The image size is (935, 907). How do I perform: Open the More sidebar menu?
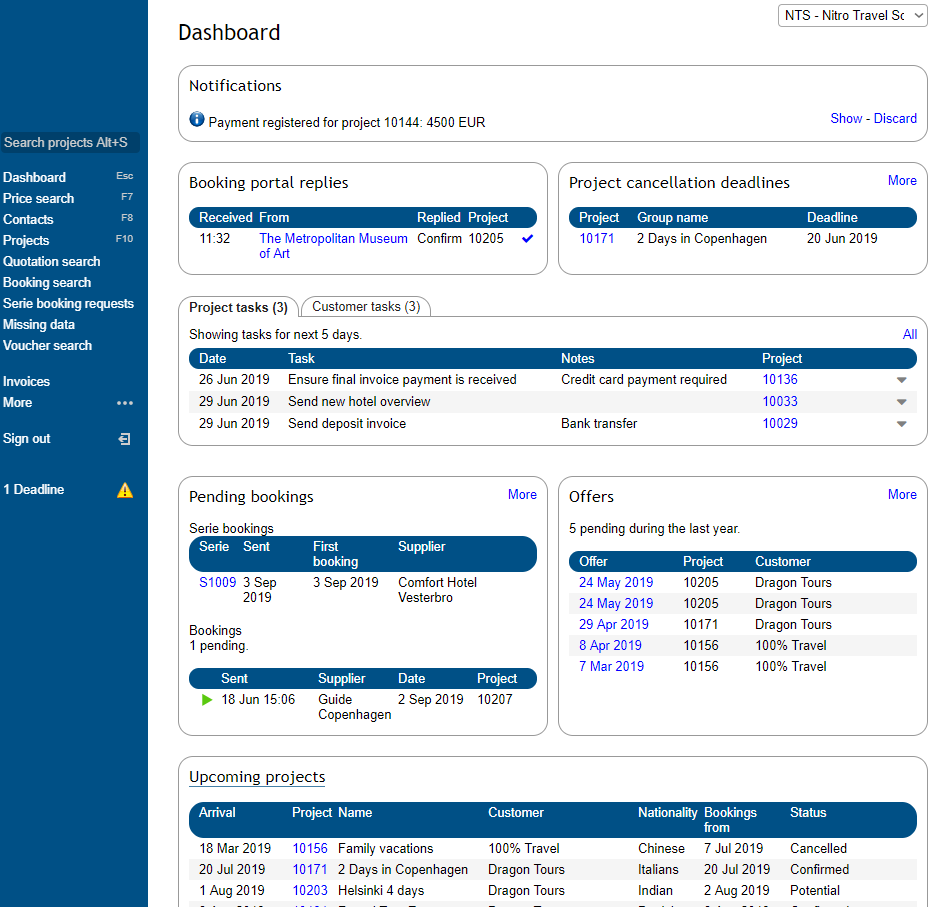pos(17,403)
